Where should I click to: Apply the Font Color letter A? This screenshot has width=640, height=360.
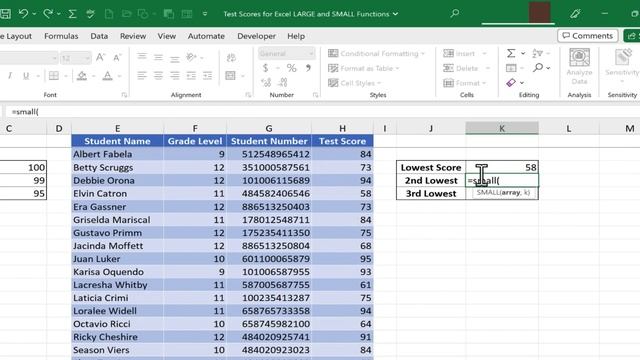107,76
